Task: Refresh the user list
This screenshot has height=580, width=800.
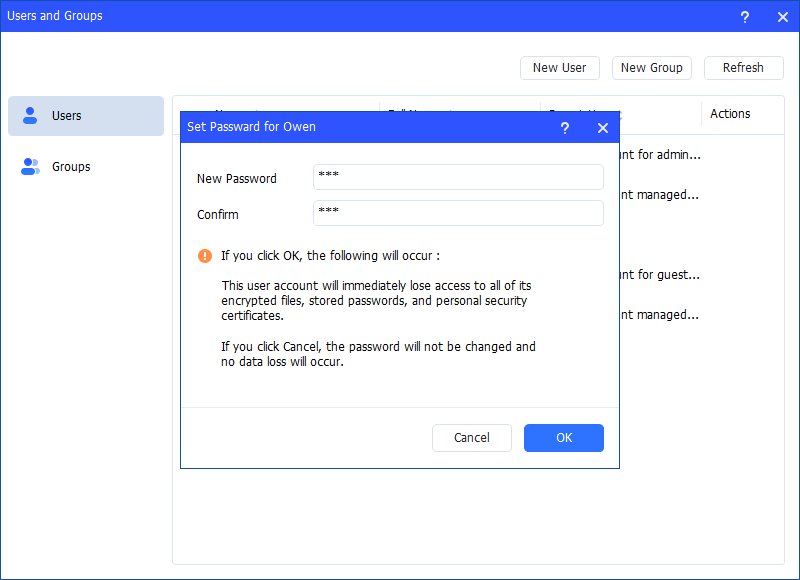Action: pos(743,68)
